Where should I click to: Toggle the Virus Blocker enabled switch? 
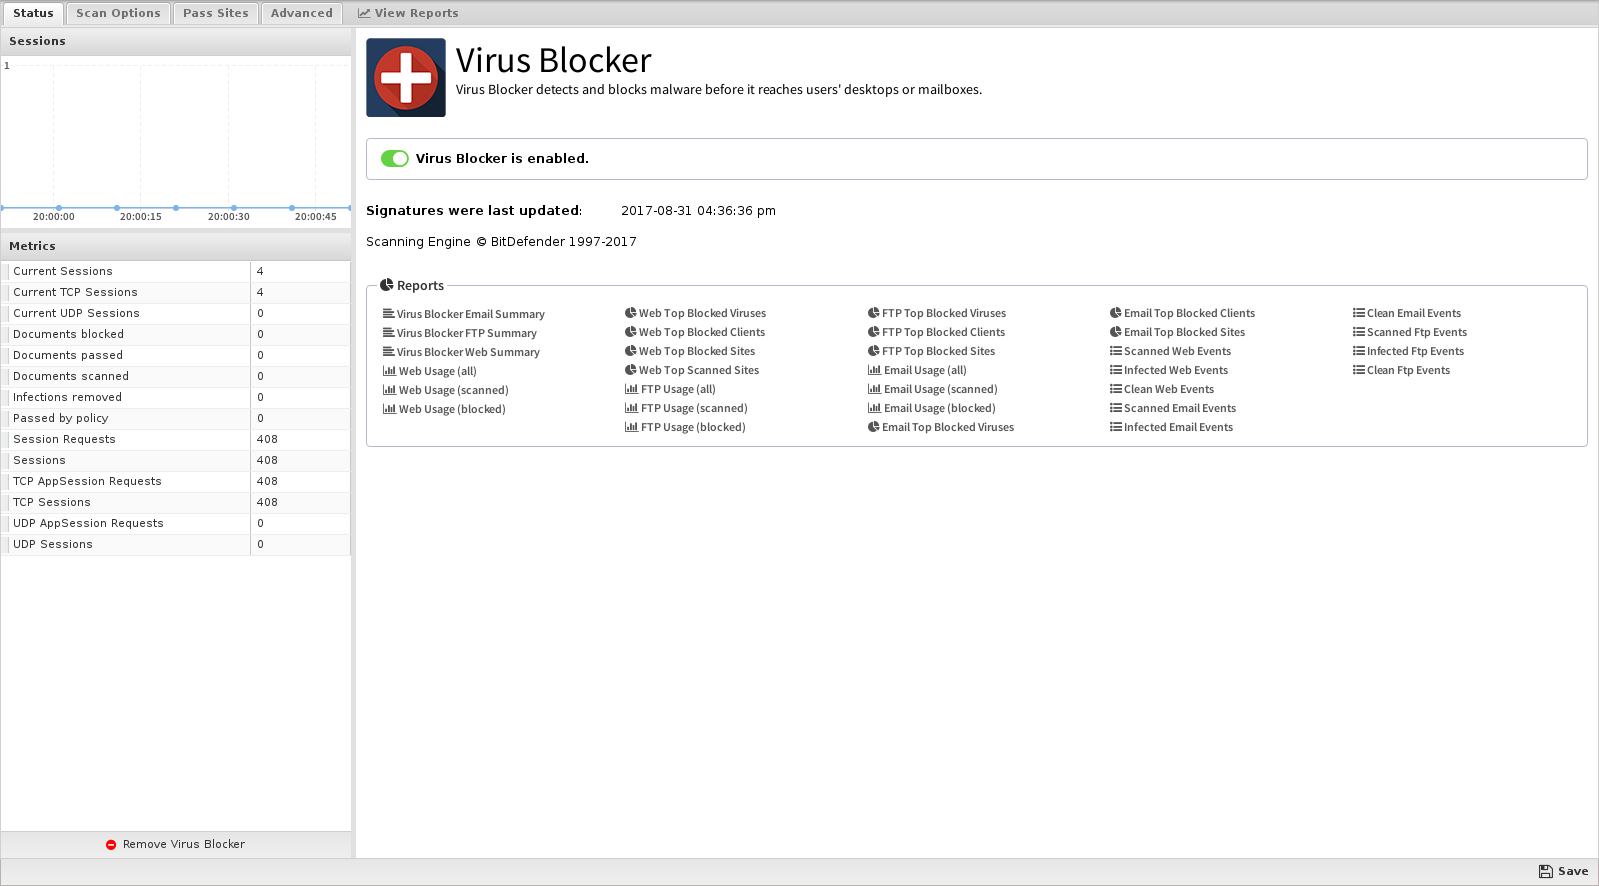[395, 159]
